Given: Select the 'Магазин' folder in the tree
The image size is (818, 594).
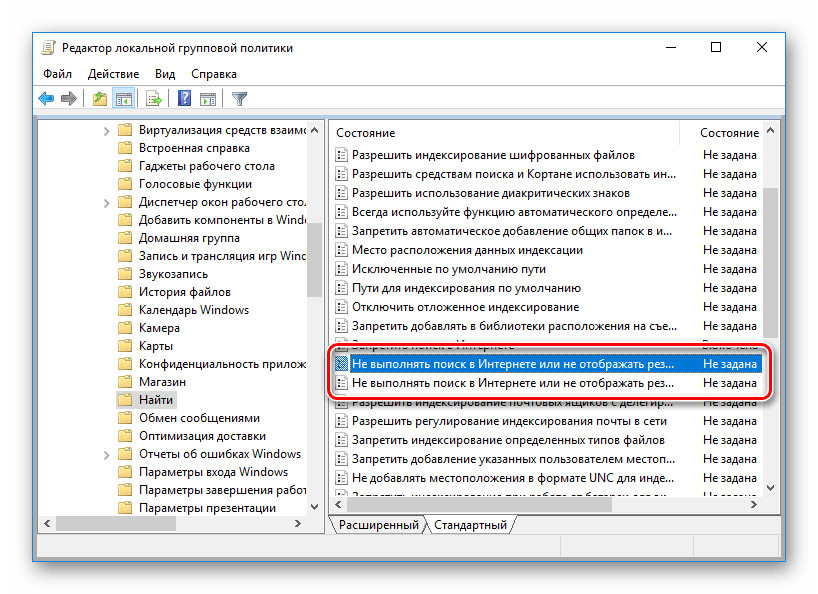Looking at the screenshot, I should [162, 382].
